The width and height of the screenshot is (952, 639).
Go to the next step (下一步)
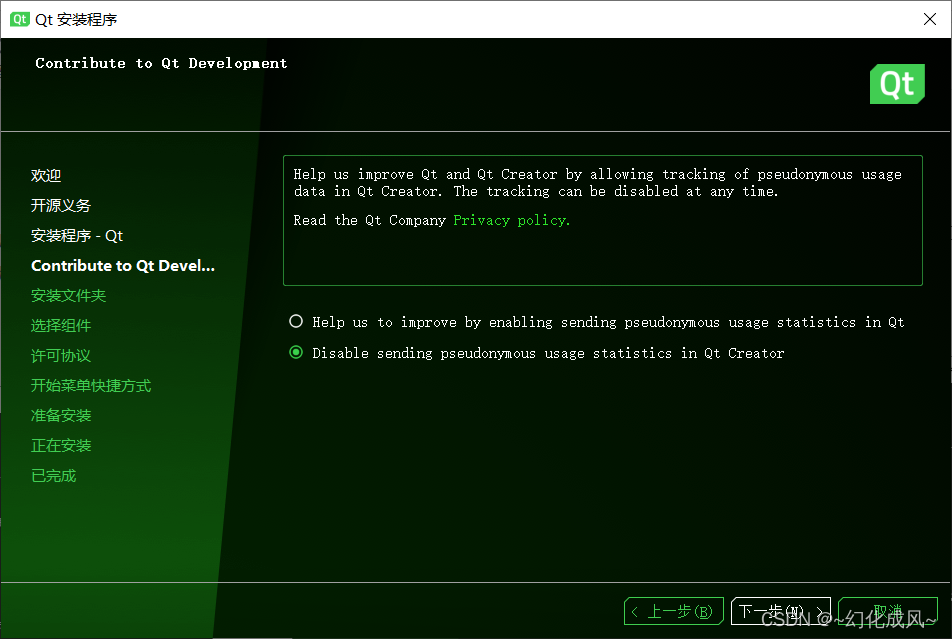(780, 611)
